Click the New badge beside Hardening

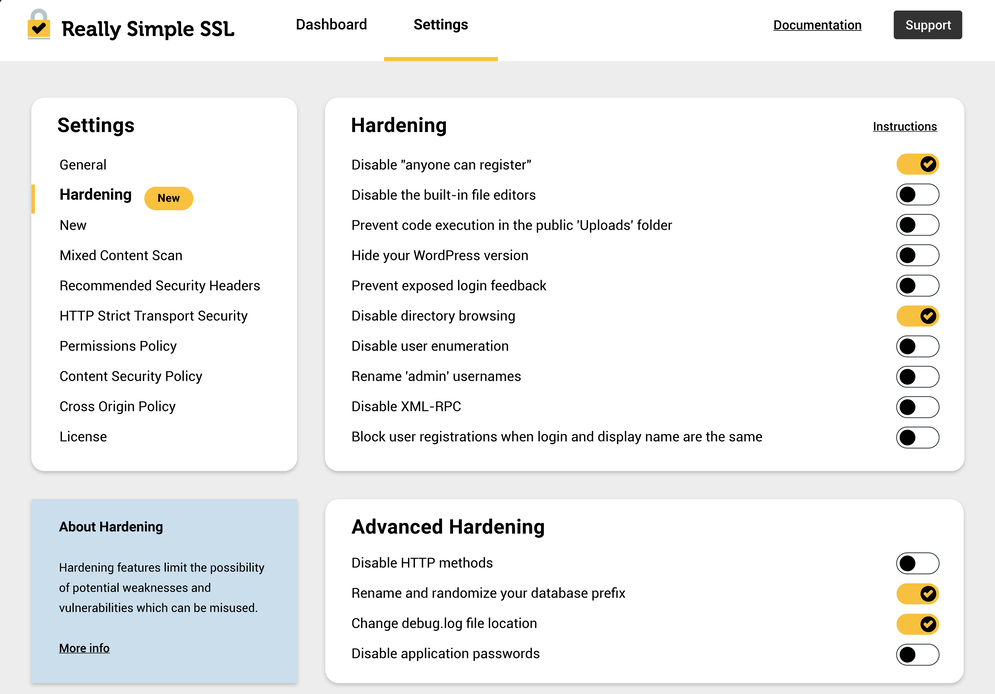(169, 198)
